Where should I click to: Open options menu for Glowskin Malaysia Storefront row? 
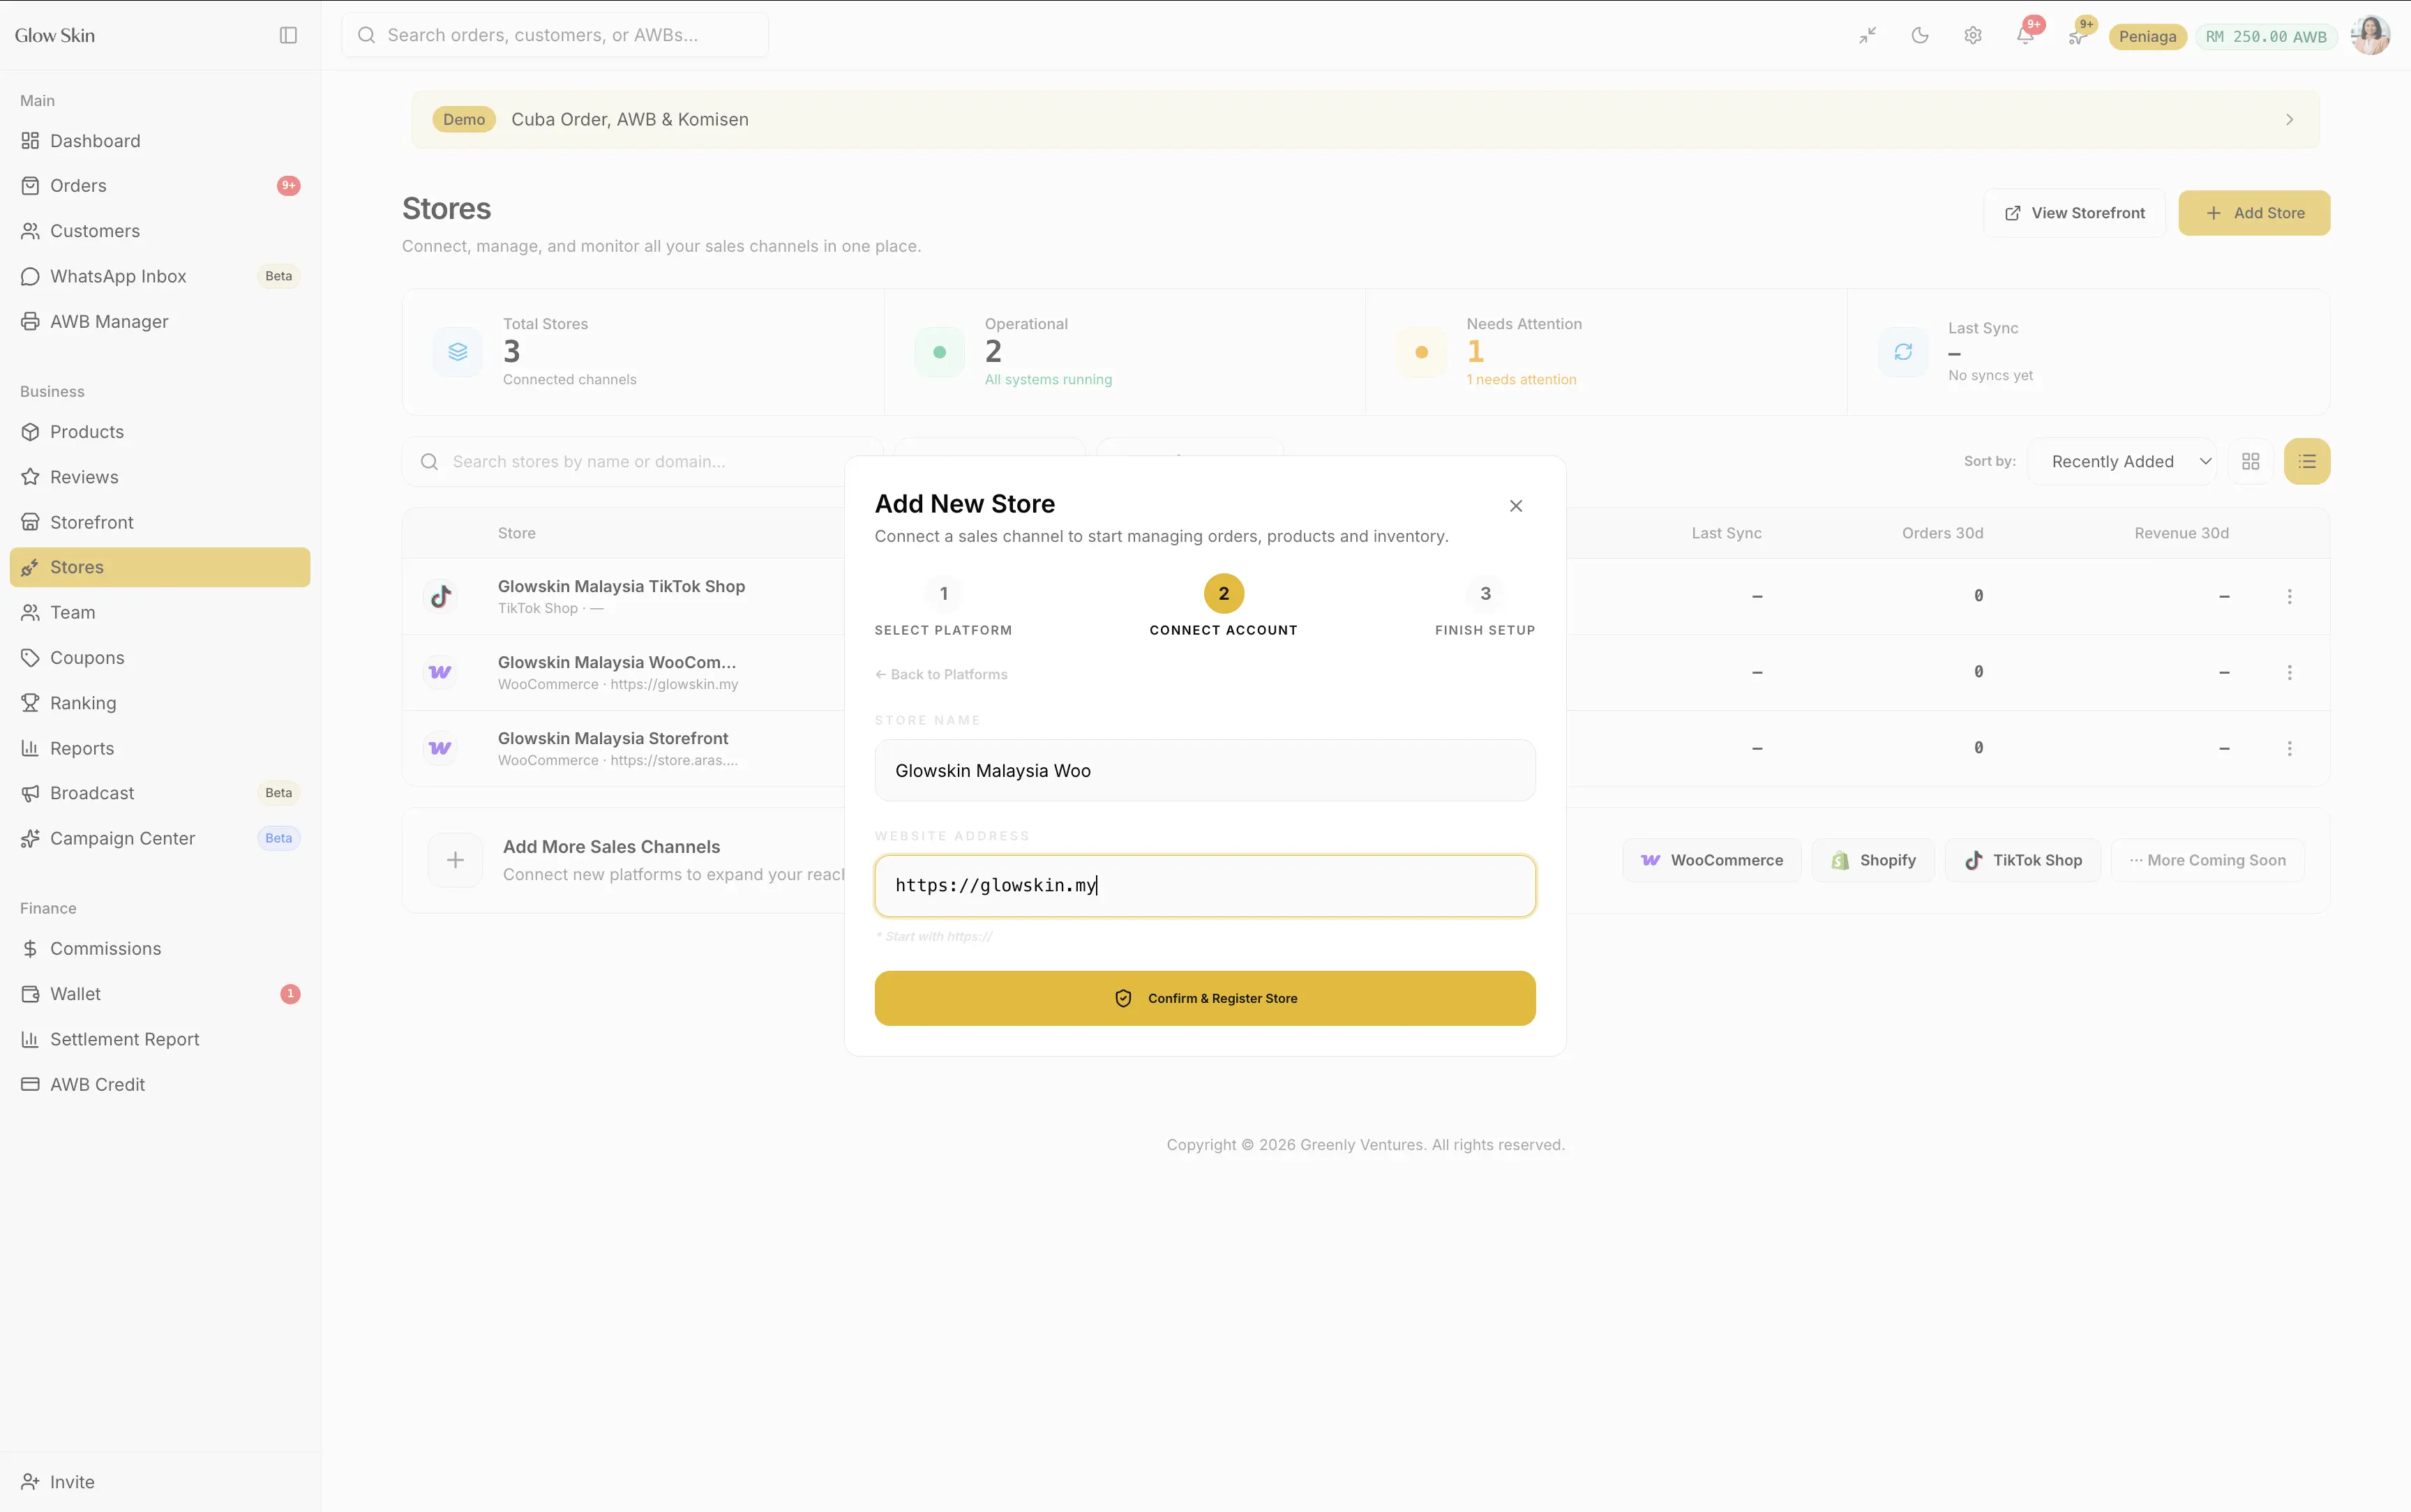(2290, 748)
